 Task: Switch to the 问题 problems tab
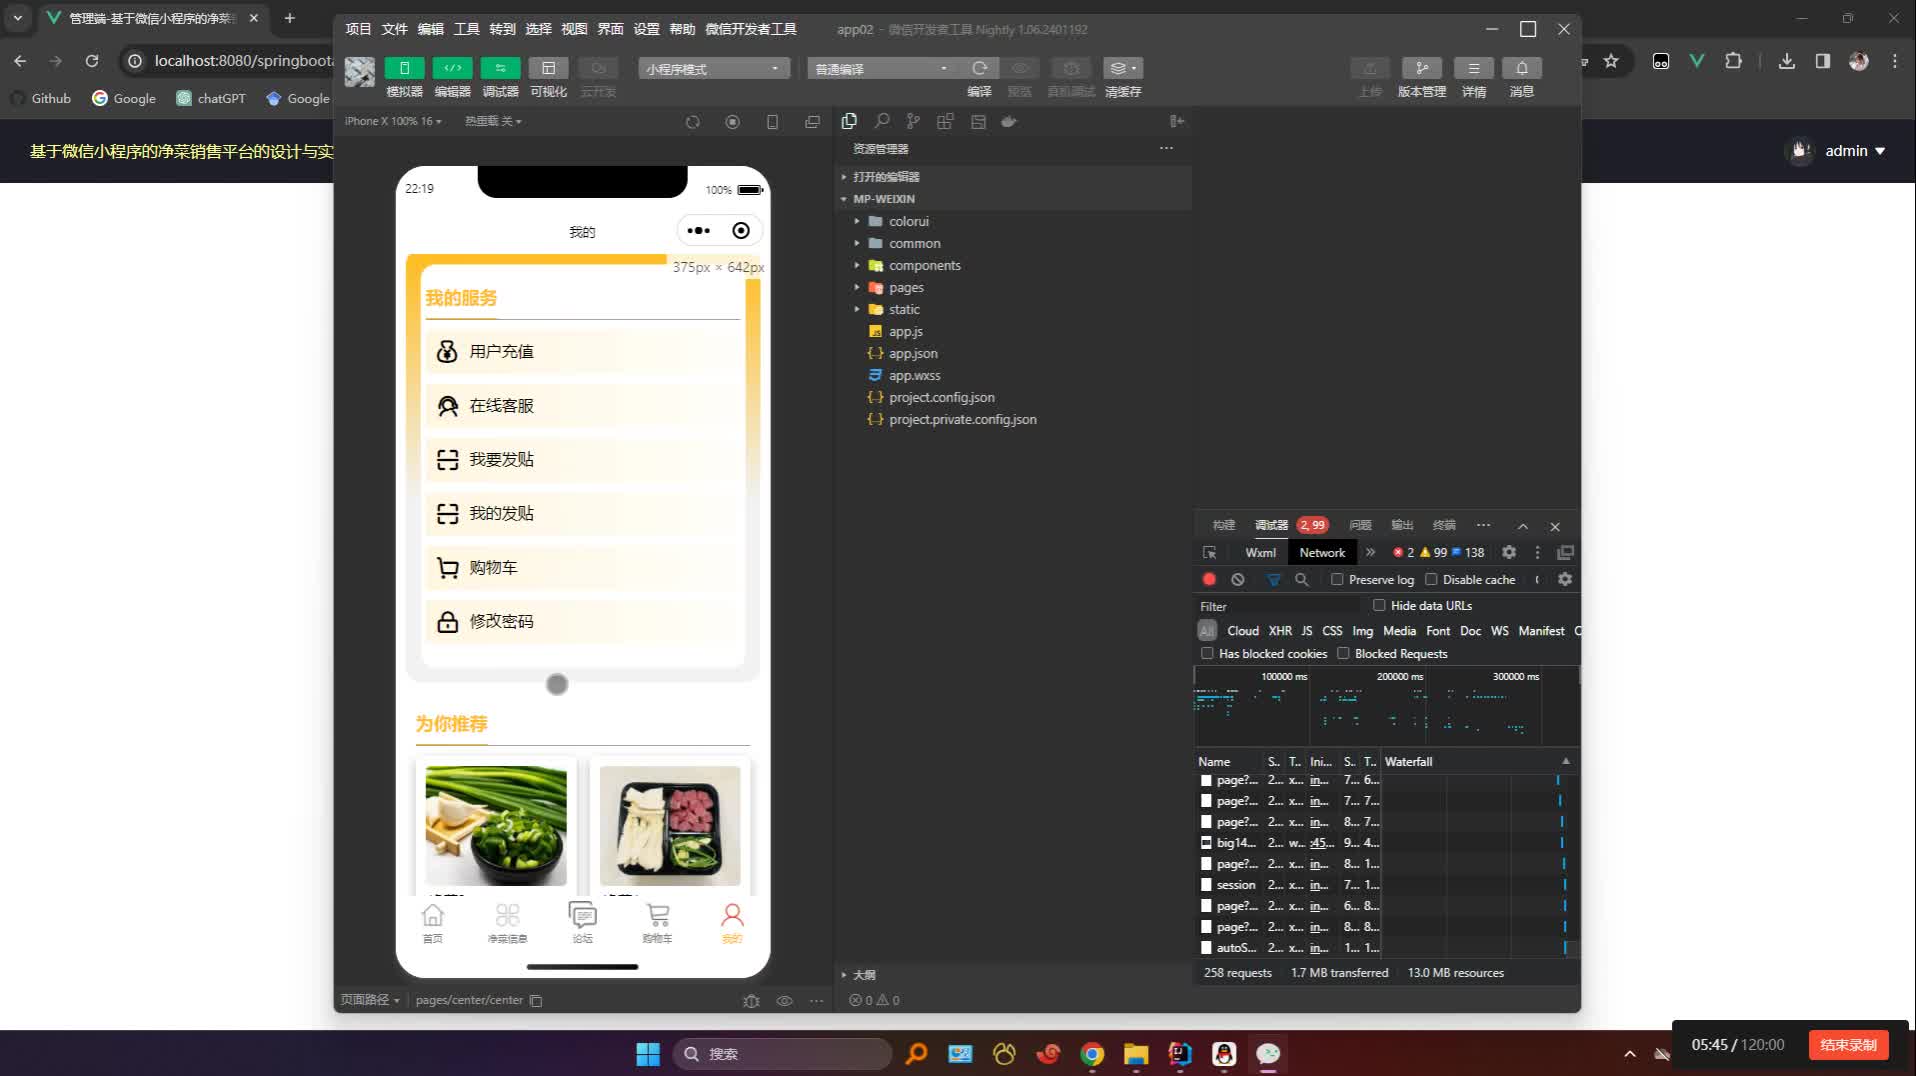[1360, 525]
